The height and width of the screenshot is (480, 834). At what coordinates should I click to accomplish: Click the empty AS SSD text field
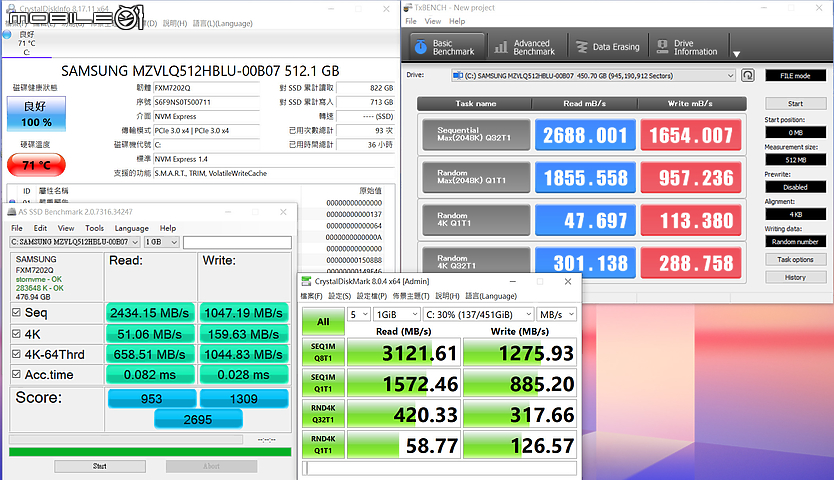pyautogui.click(x=237, y=242)
